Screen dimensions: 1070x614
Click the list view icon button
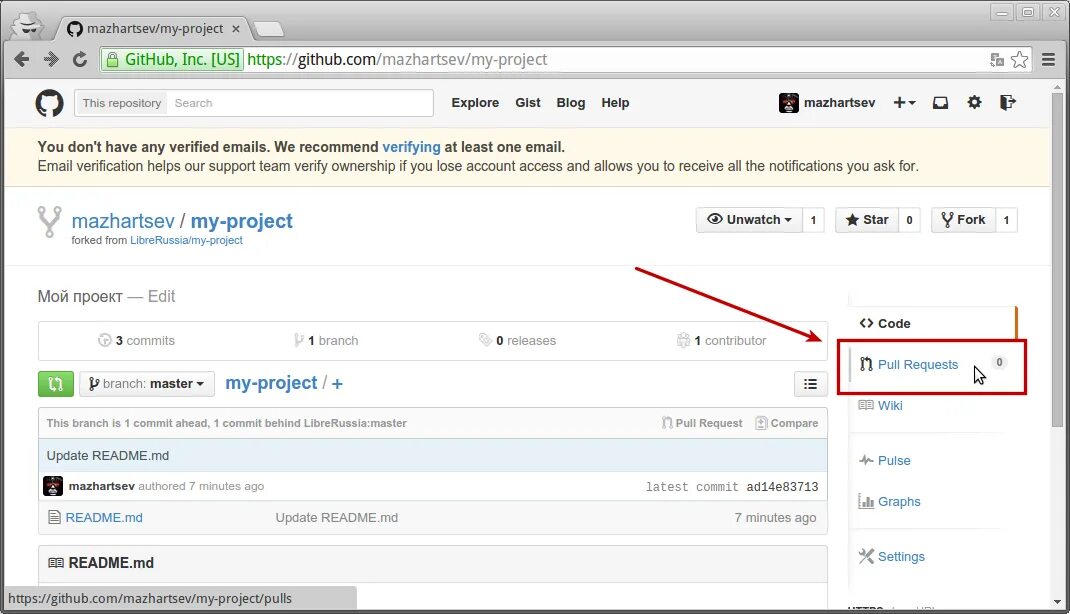pyautogui.click(x=810, y=384)
